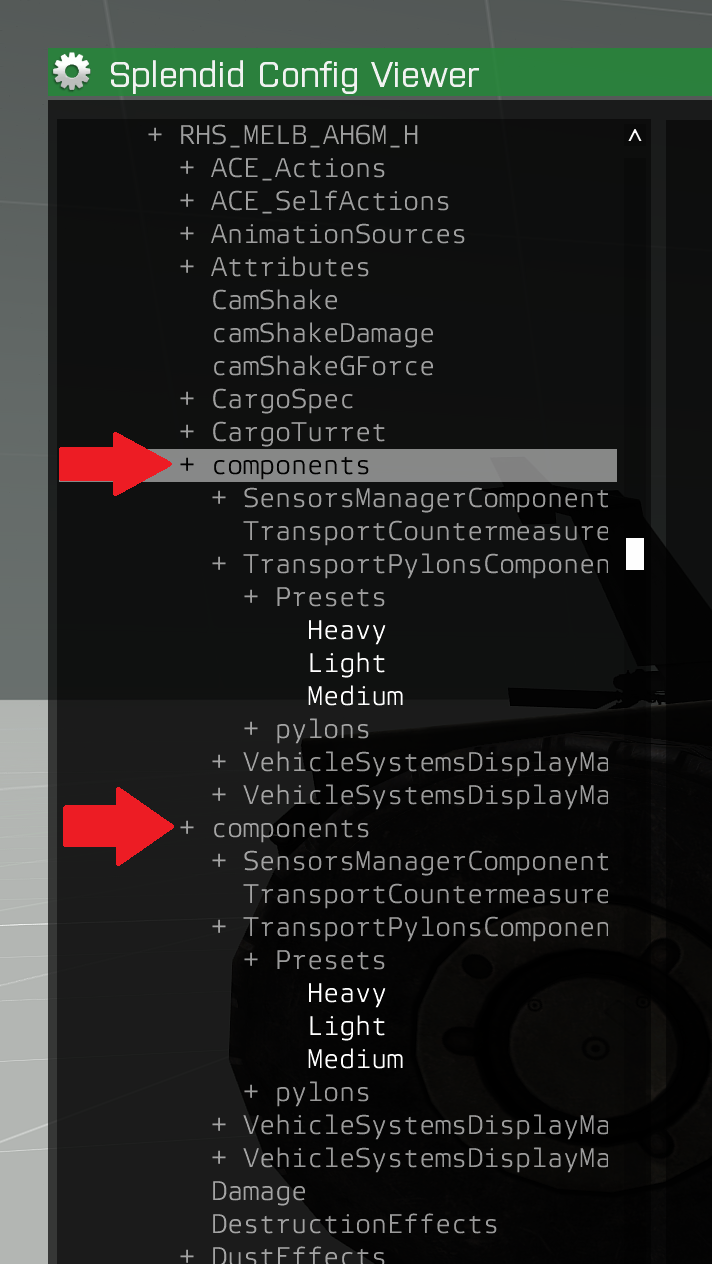This screenshot has height=1264, width=712.
Task: Select the ACE_Actions label
Action: pyautogui.click(x=298, y=168)
